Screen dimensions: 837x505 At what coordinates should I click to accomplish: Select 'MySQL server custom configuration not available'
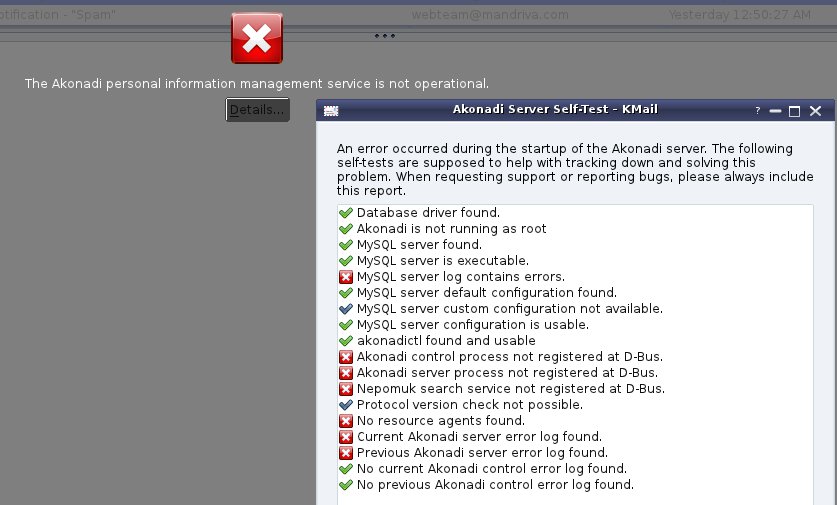pos(575,309)
